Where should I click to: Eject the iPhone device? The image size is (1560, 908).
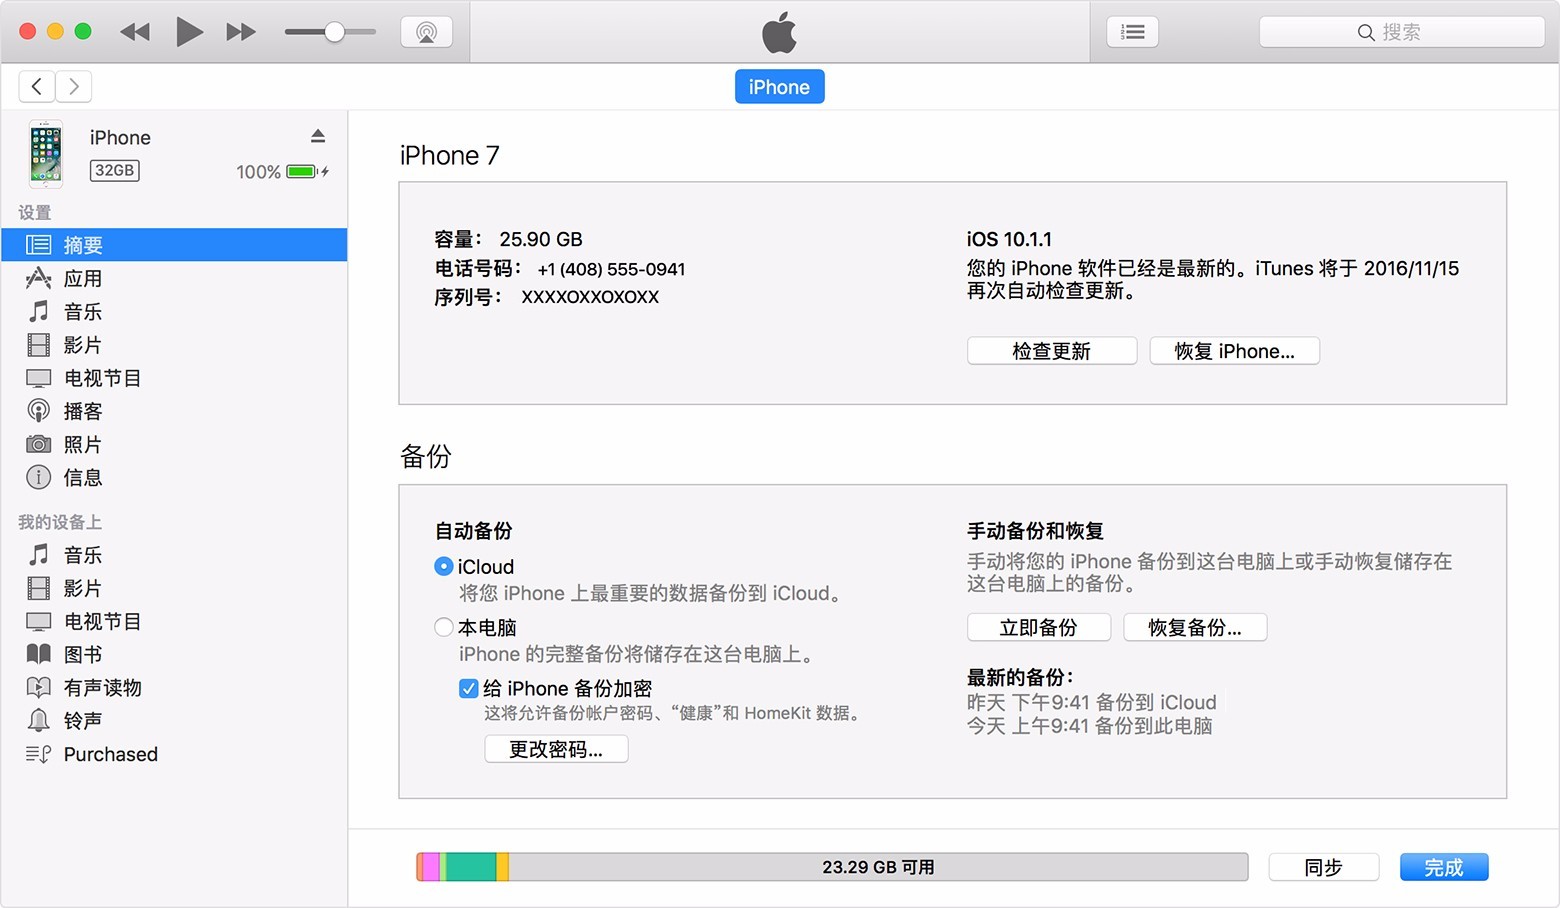[x=318, y=136]
